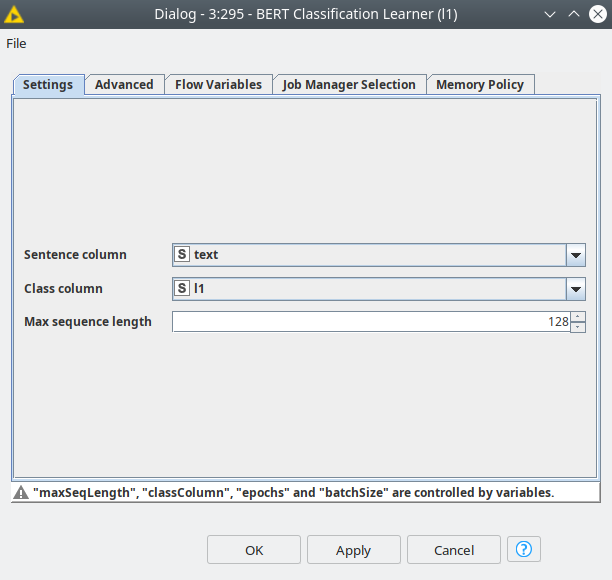Increase Max sequence length with up arrow

[x=578, y=317]
